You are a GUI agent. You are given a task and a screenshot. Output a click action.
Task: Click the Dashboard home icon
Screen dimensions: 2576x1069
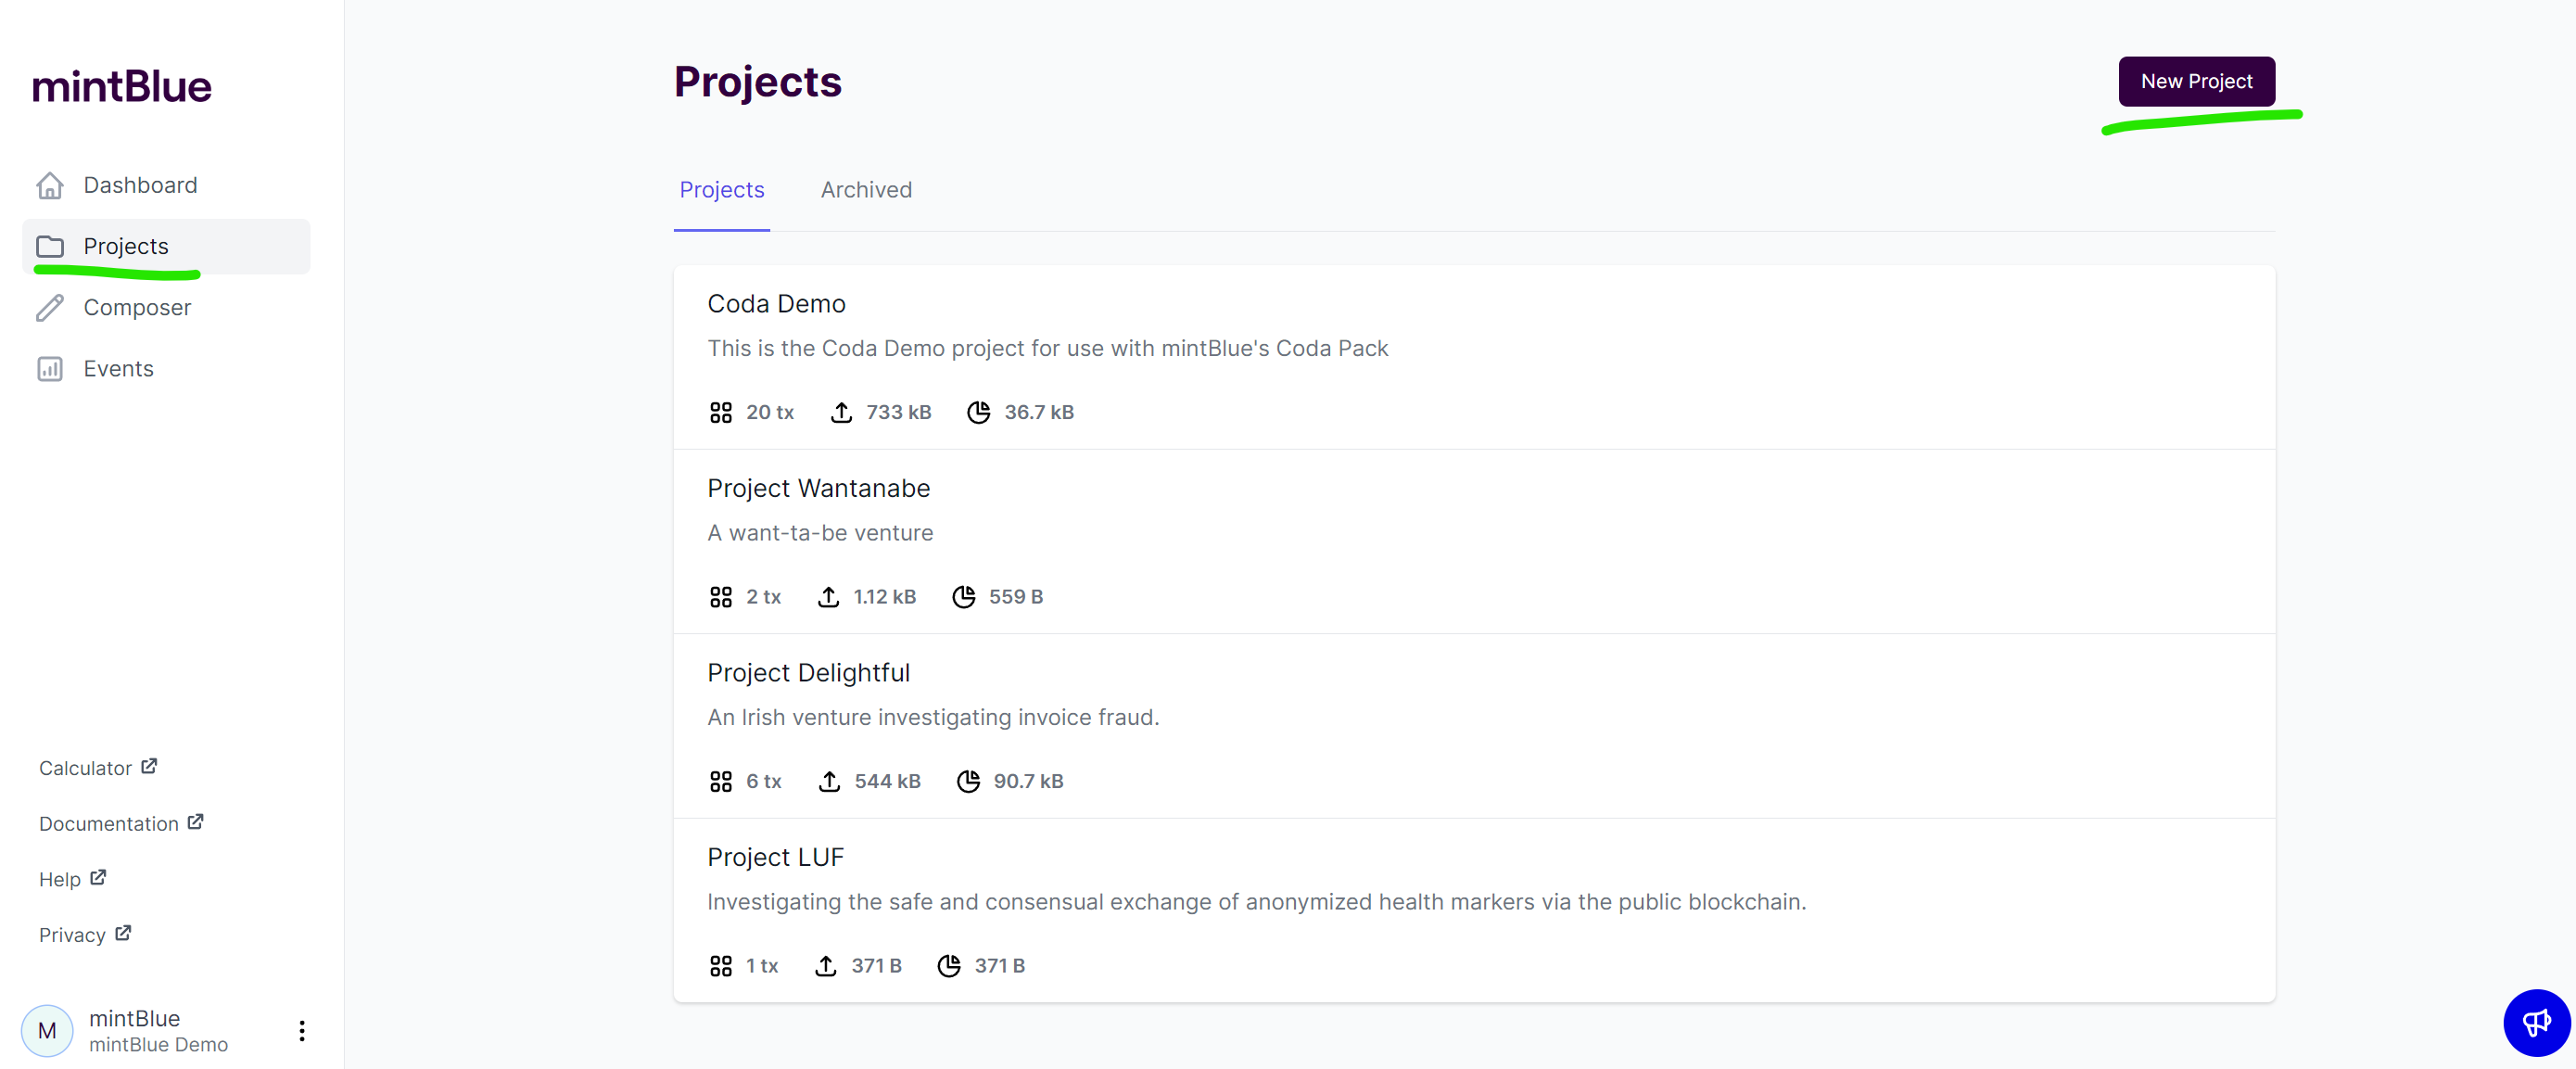pyautogui.click(x=50, y=186)
